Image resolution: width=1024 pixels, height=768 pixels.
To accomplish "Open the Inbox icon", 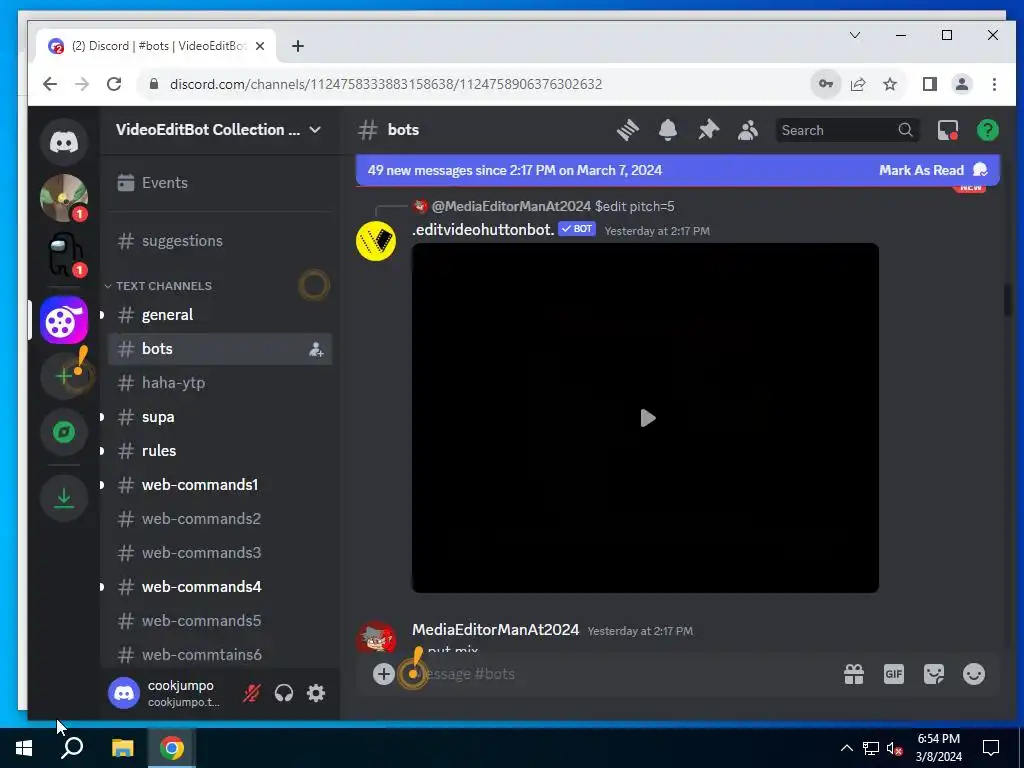I will click(948, 130).
